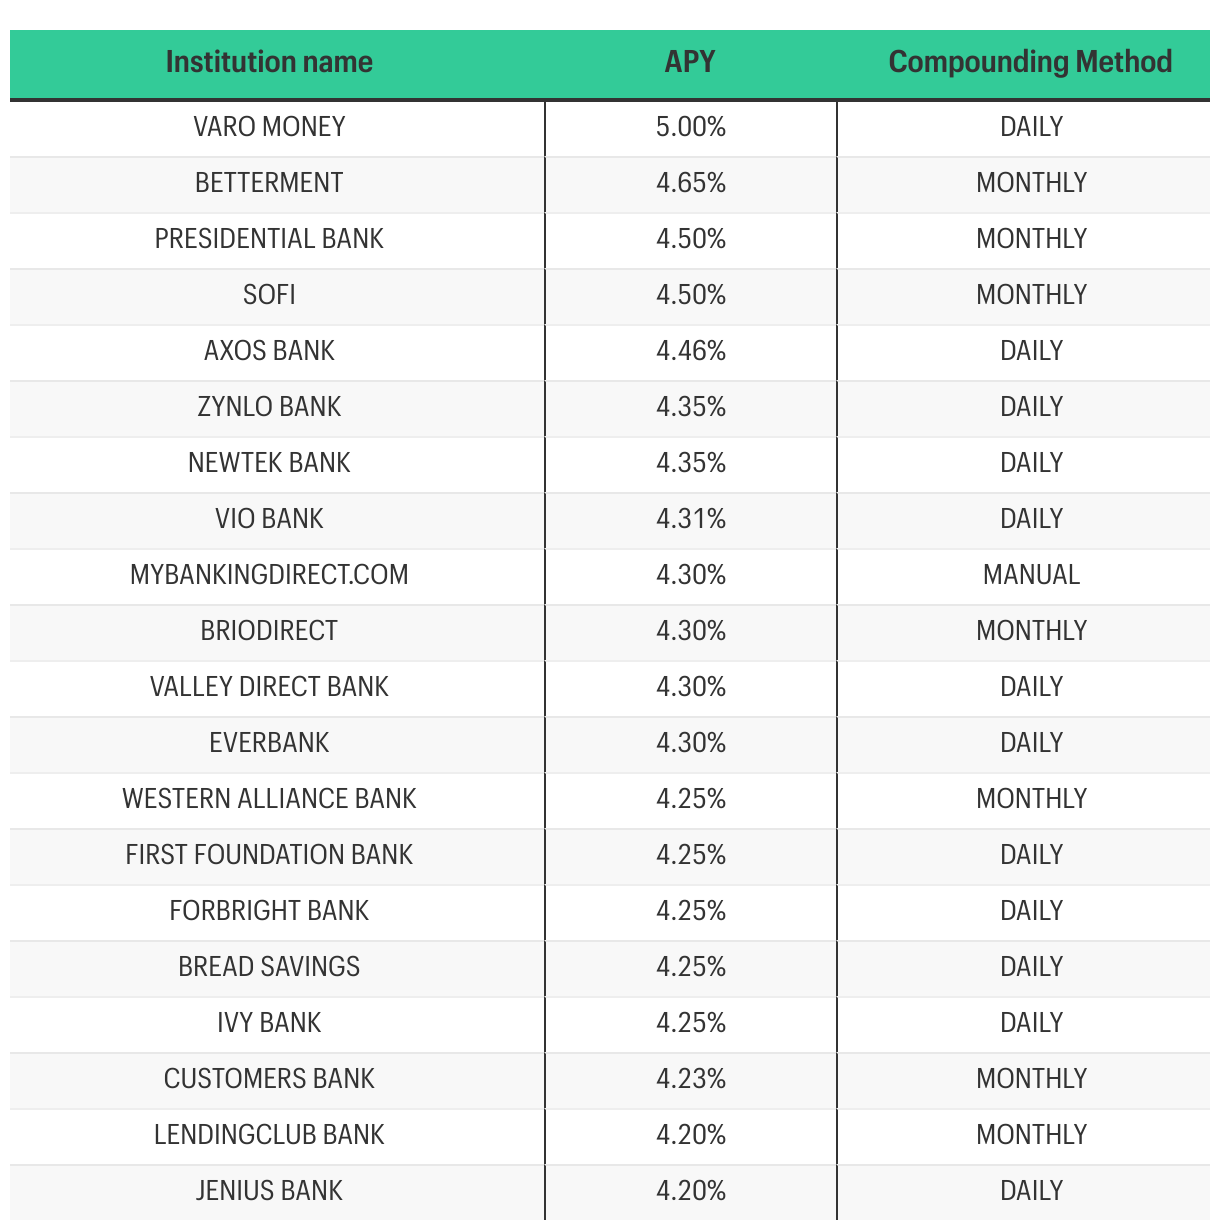Click the 5.00% APY value
Viewport: 1220px width, 1230px height.
pyautogui.click(x=691, y=127)
